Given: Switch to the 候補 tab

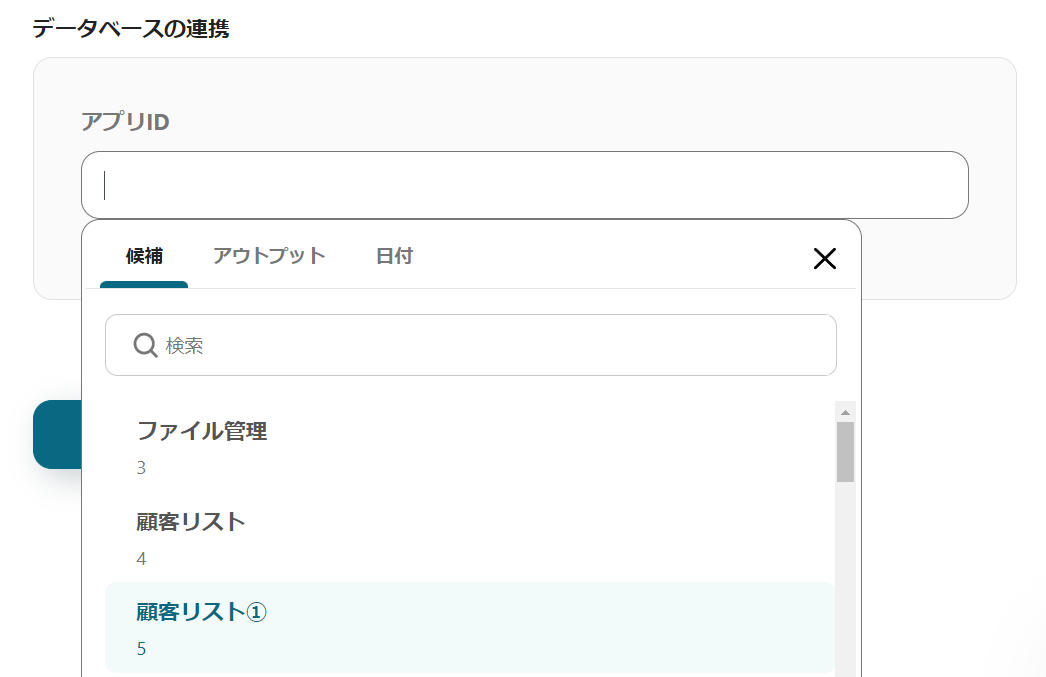Looking at the screenshot, I should pos(144,256).
